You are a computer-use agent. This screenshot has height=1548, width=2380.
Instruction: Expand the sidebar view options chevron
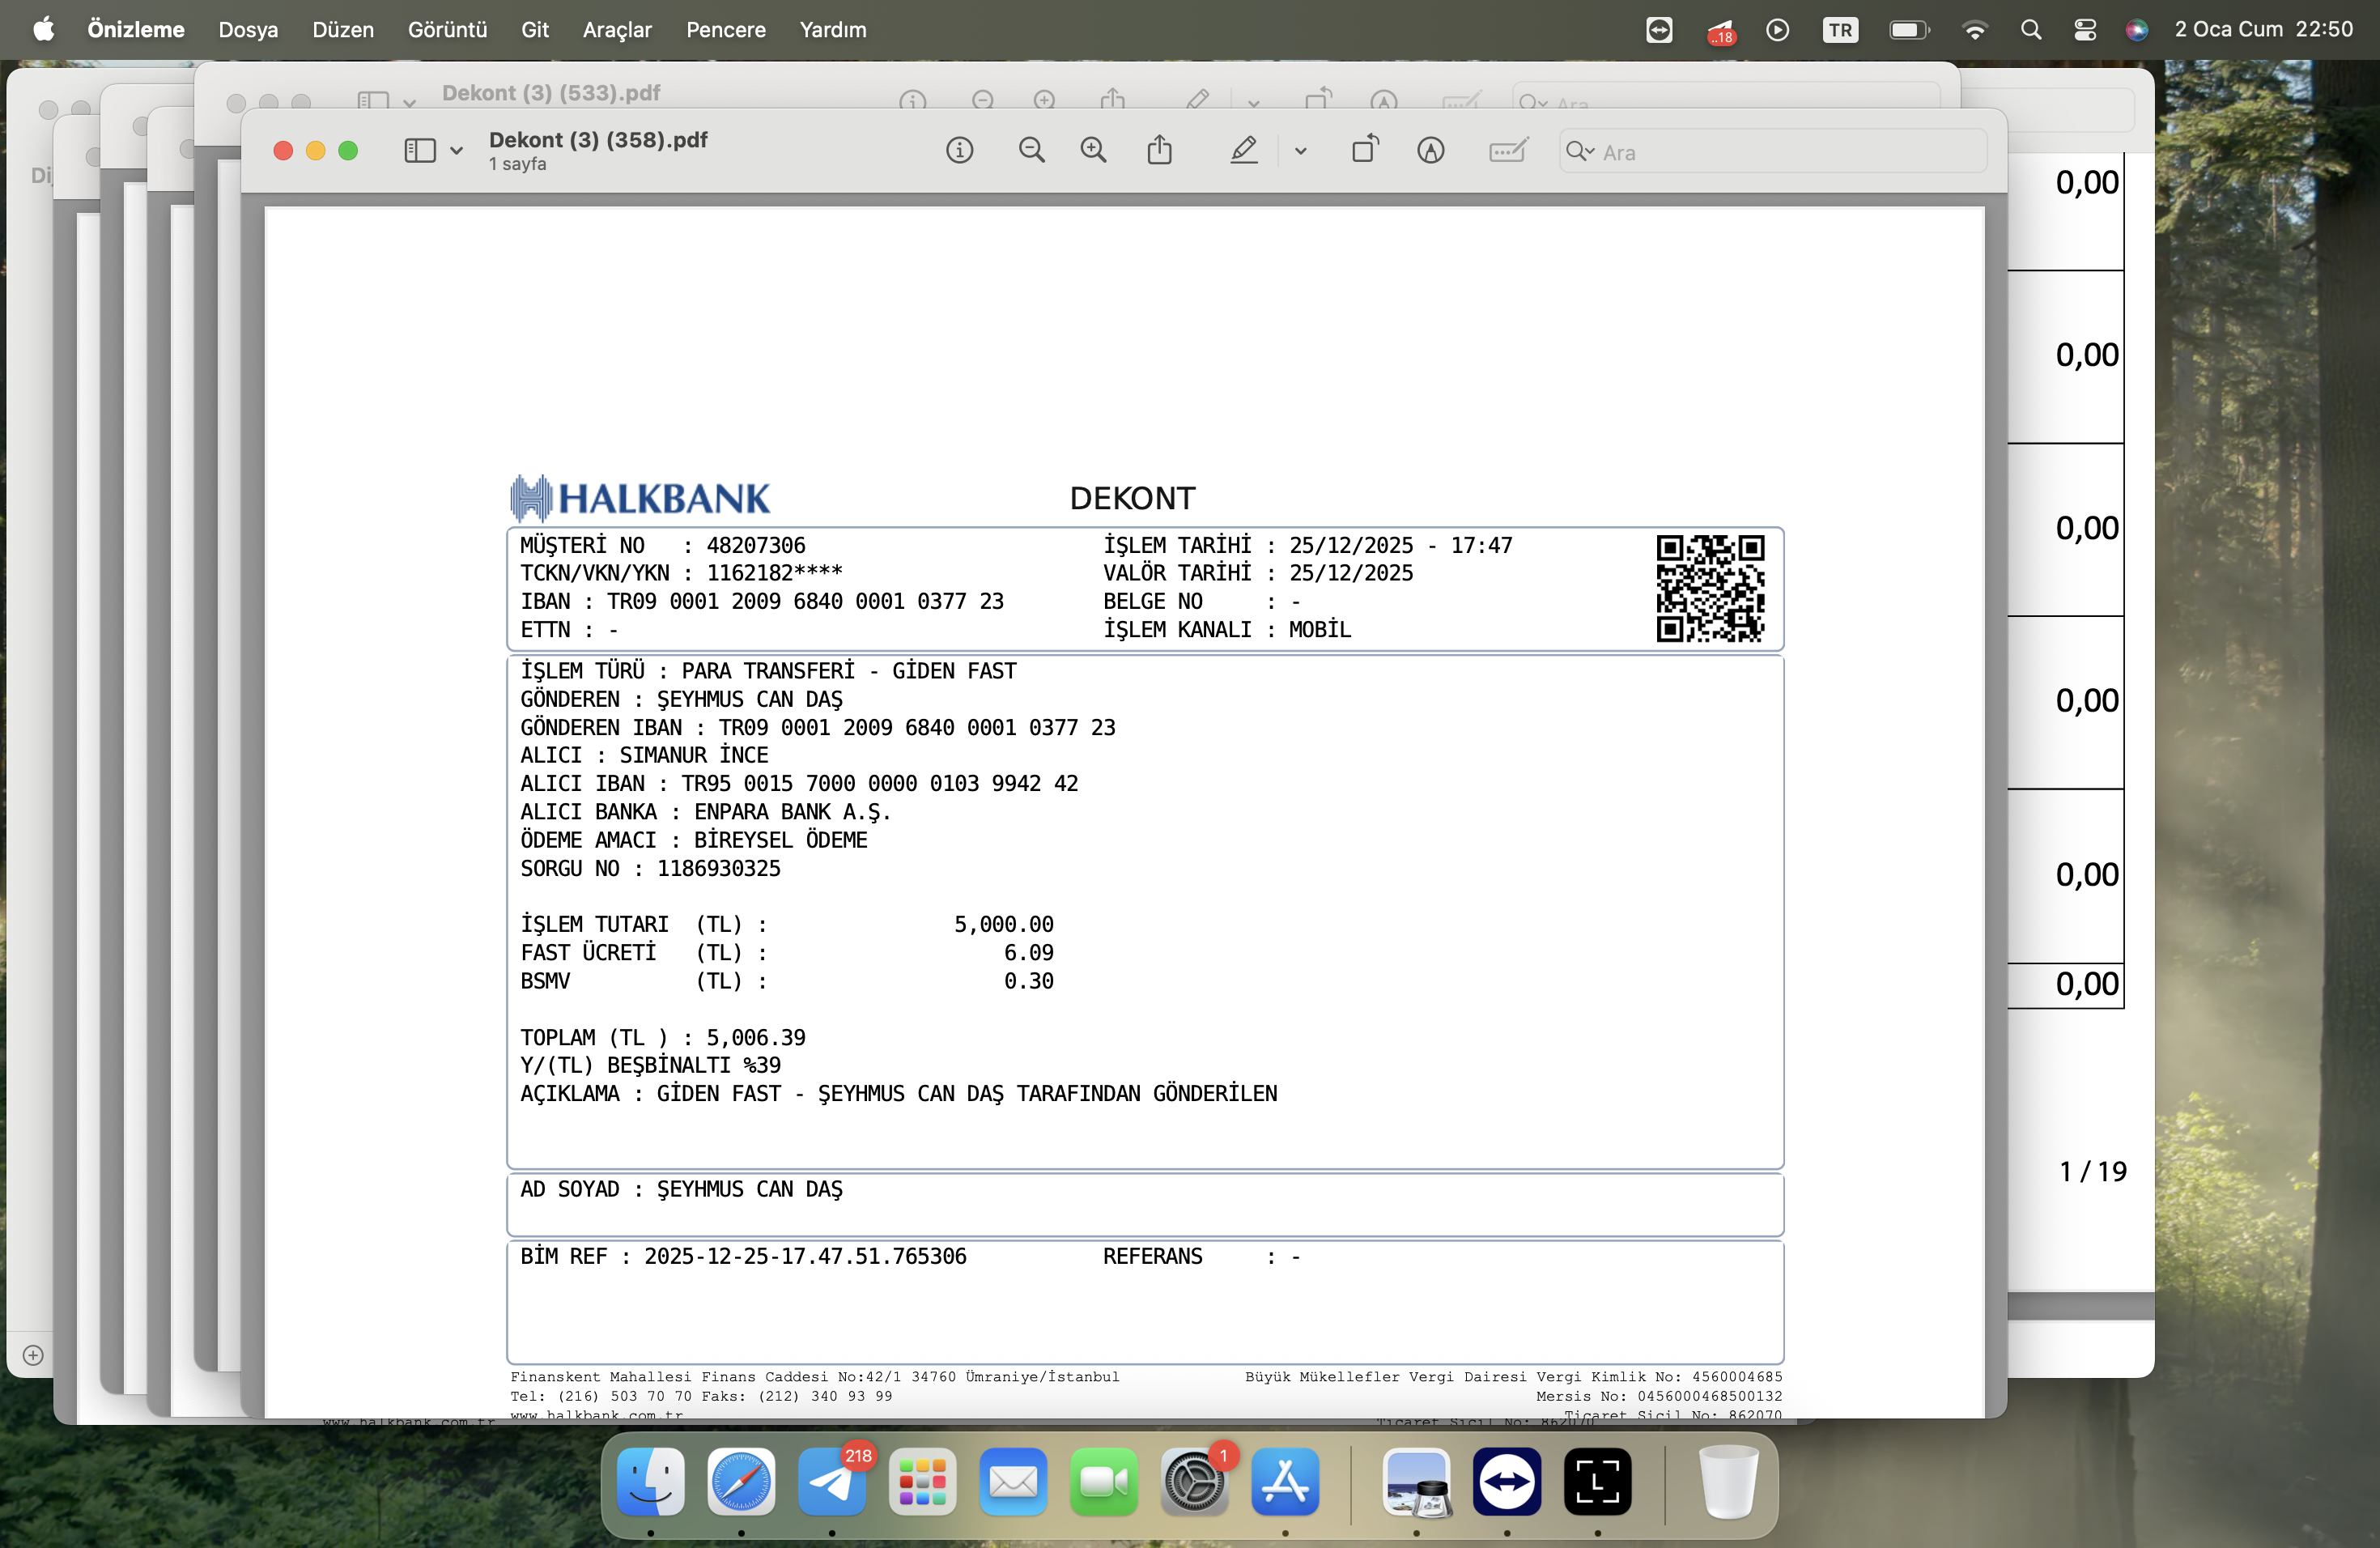pos(457,151)
